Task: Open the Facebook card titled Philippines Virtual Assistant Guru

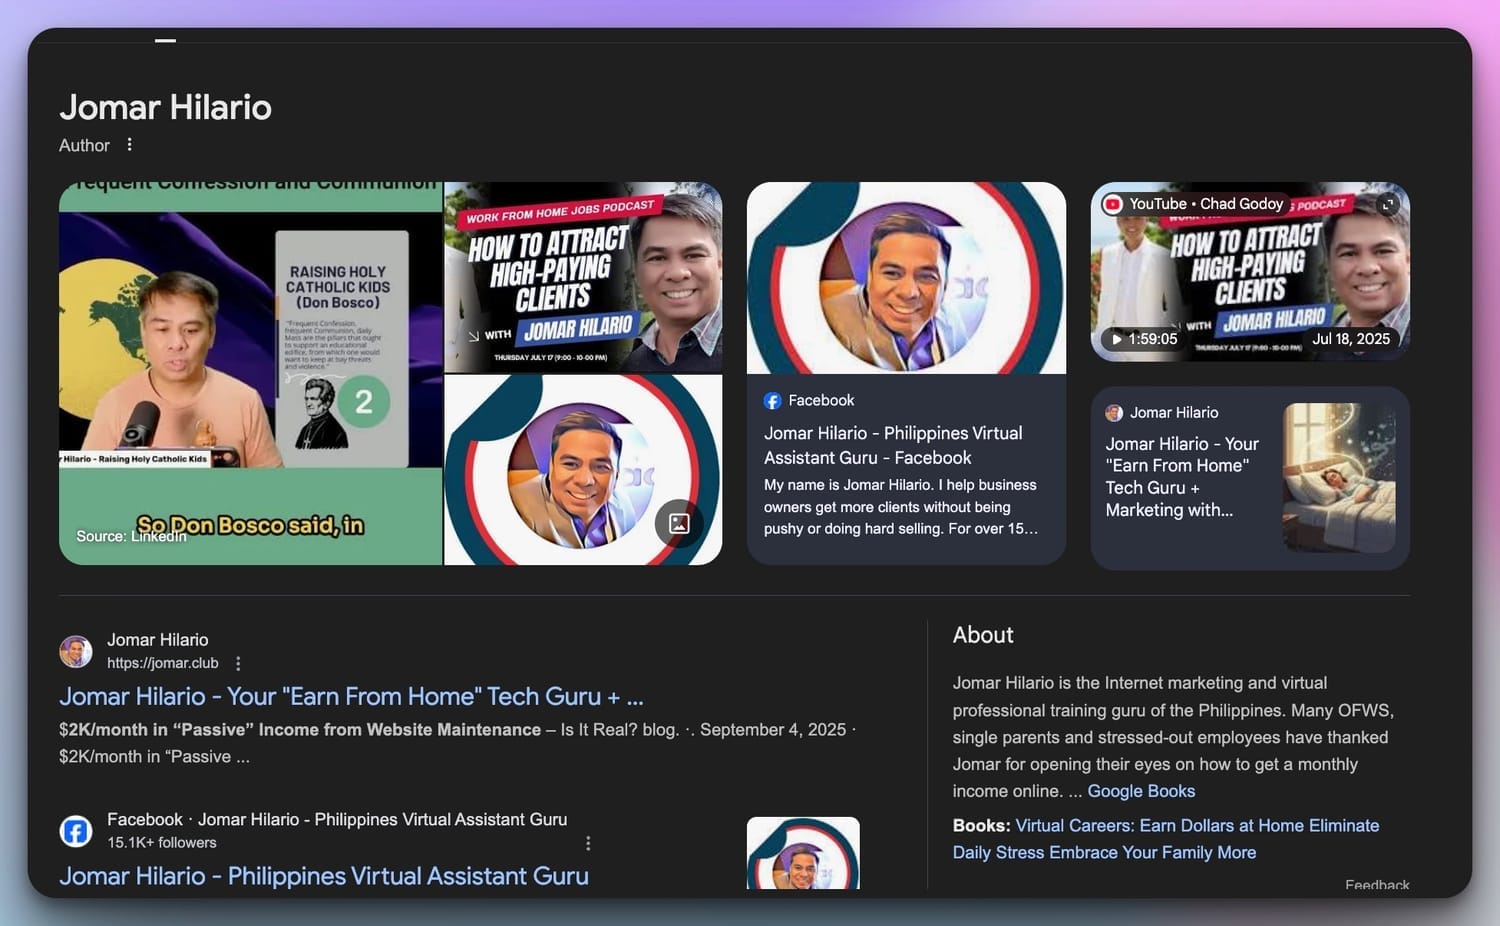Action: pyautogui.click(x=893, y=446)
